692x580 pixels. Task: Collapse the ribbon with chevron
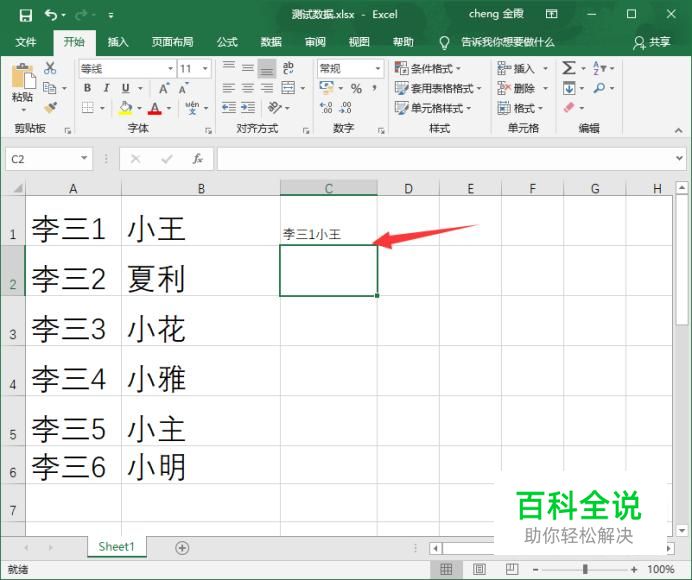click(678, 130)
